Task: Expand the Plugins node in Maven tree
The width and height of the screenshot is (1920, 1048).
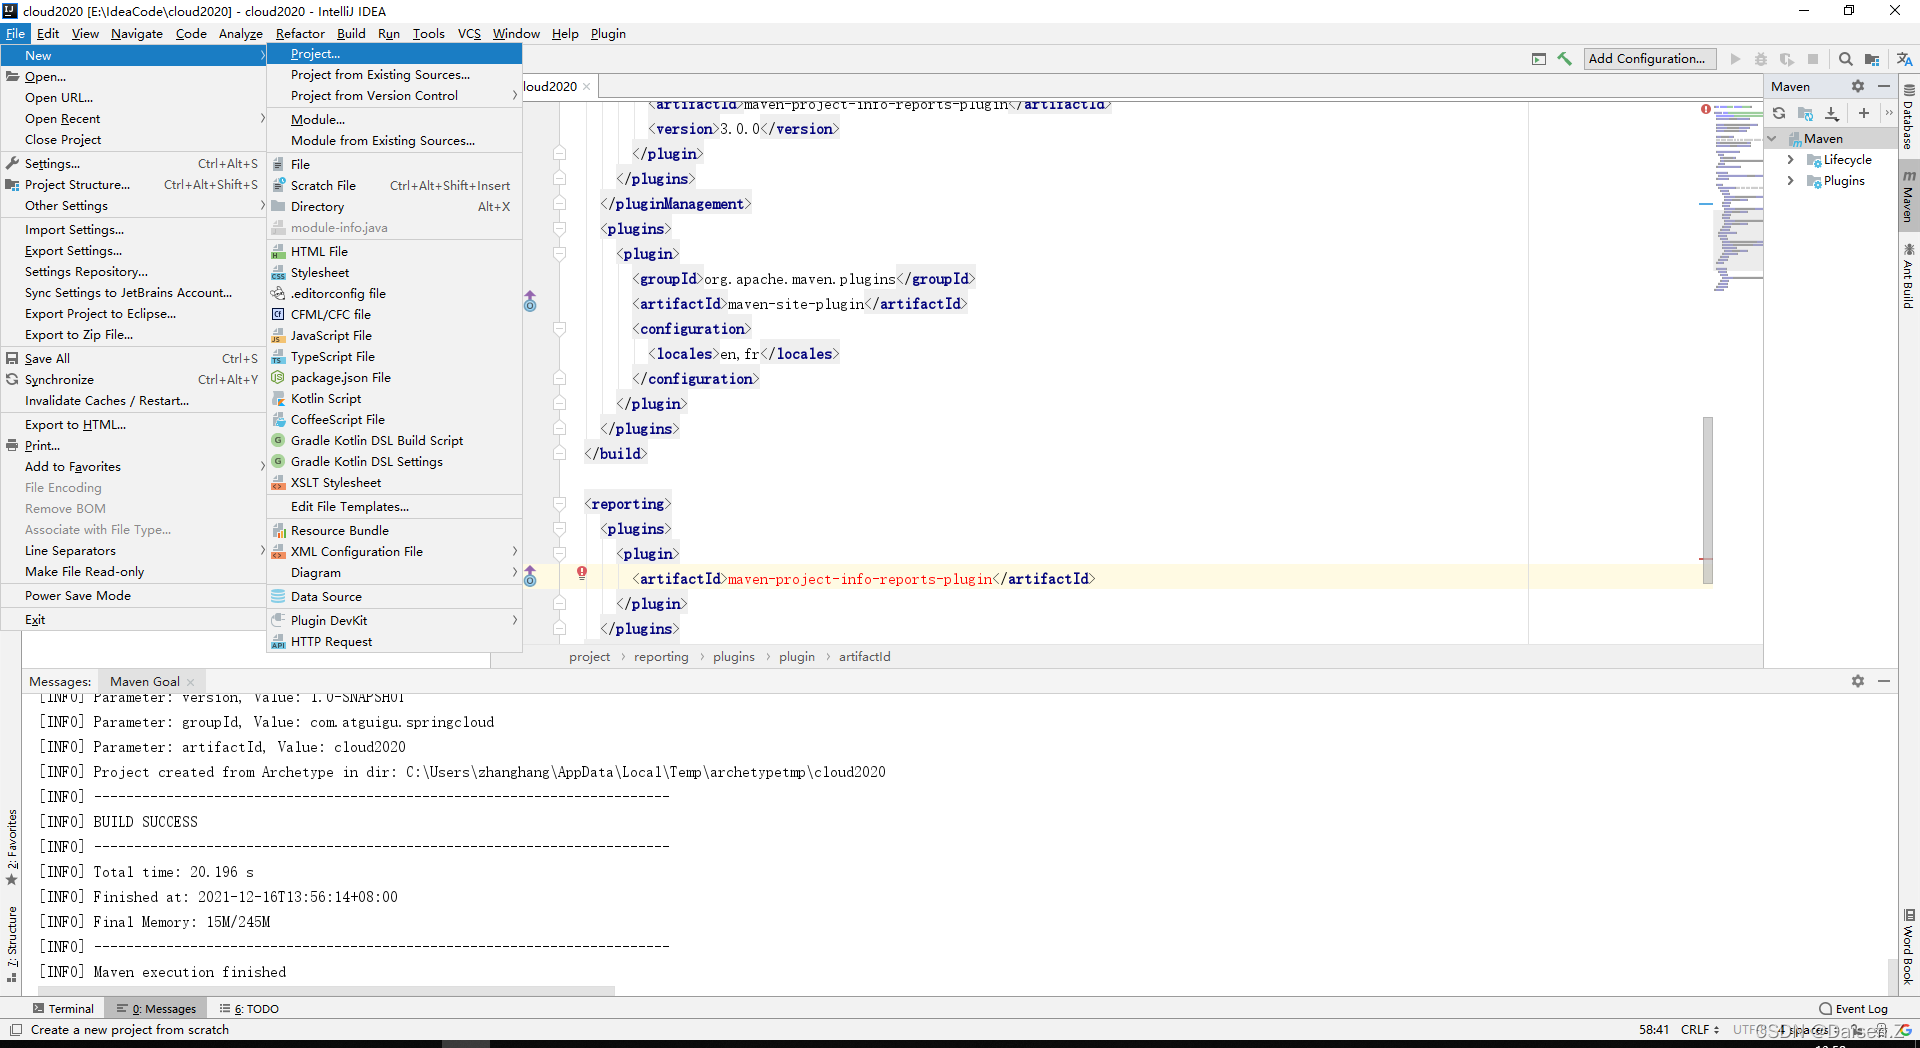Action: (x=1790, y=181)
